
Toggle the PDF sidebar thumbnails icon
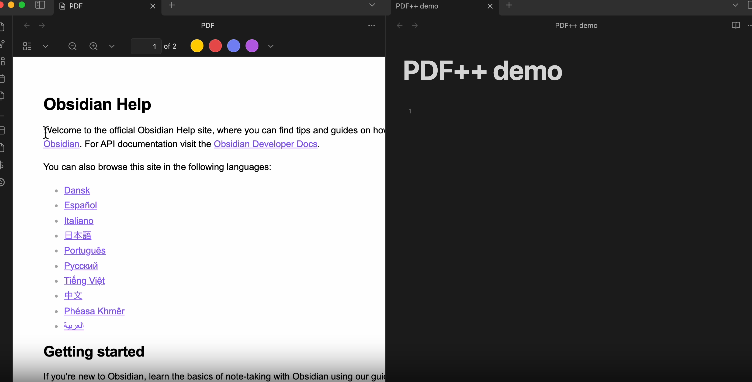click(27, 46)
